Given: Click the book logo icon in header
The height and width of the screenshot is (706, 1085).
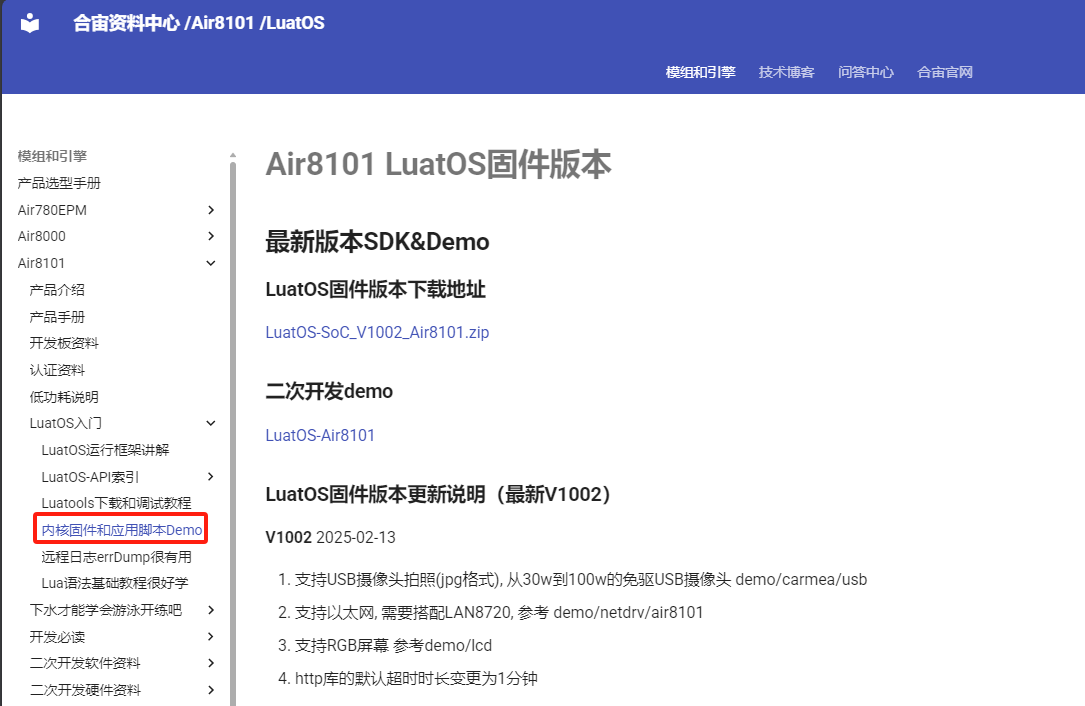Looking at the screenshot, I should coord(30,24).
